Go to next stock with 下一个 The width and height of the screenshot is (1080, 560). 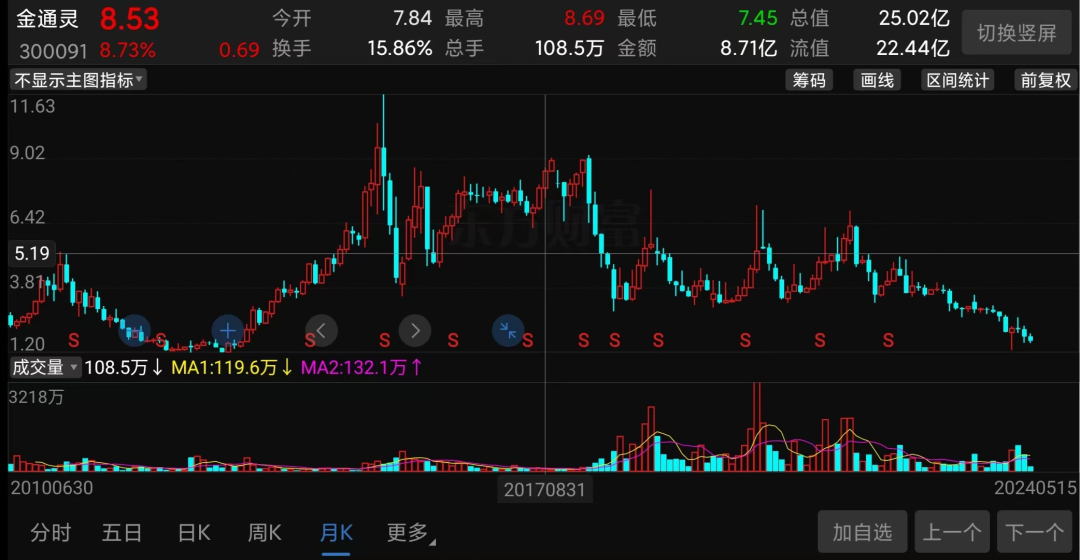tap(1035, 532)
